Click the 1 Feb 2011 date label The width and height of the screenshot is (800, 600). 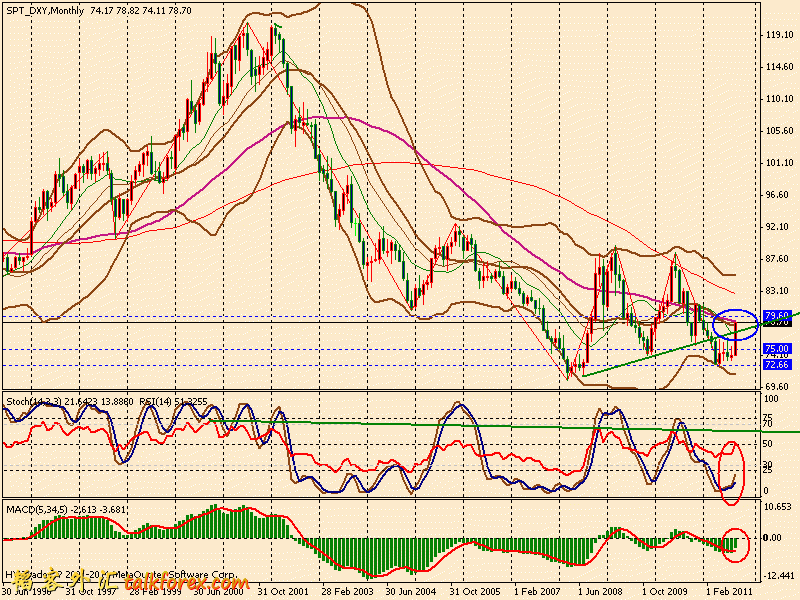(729, 592)
